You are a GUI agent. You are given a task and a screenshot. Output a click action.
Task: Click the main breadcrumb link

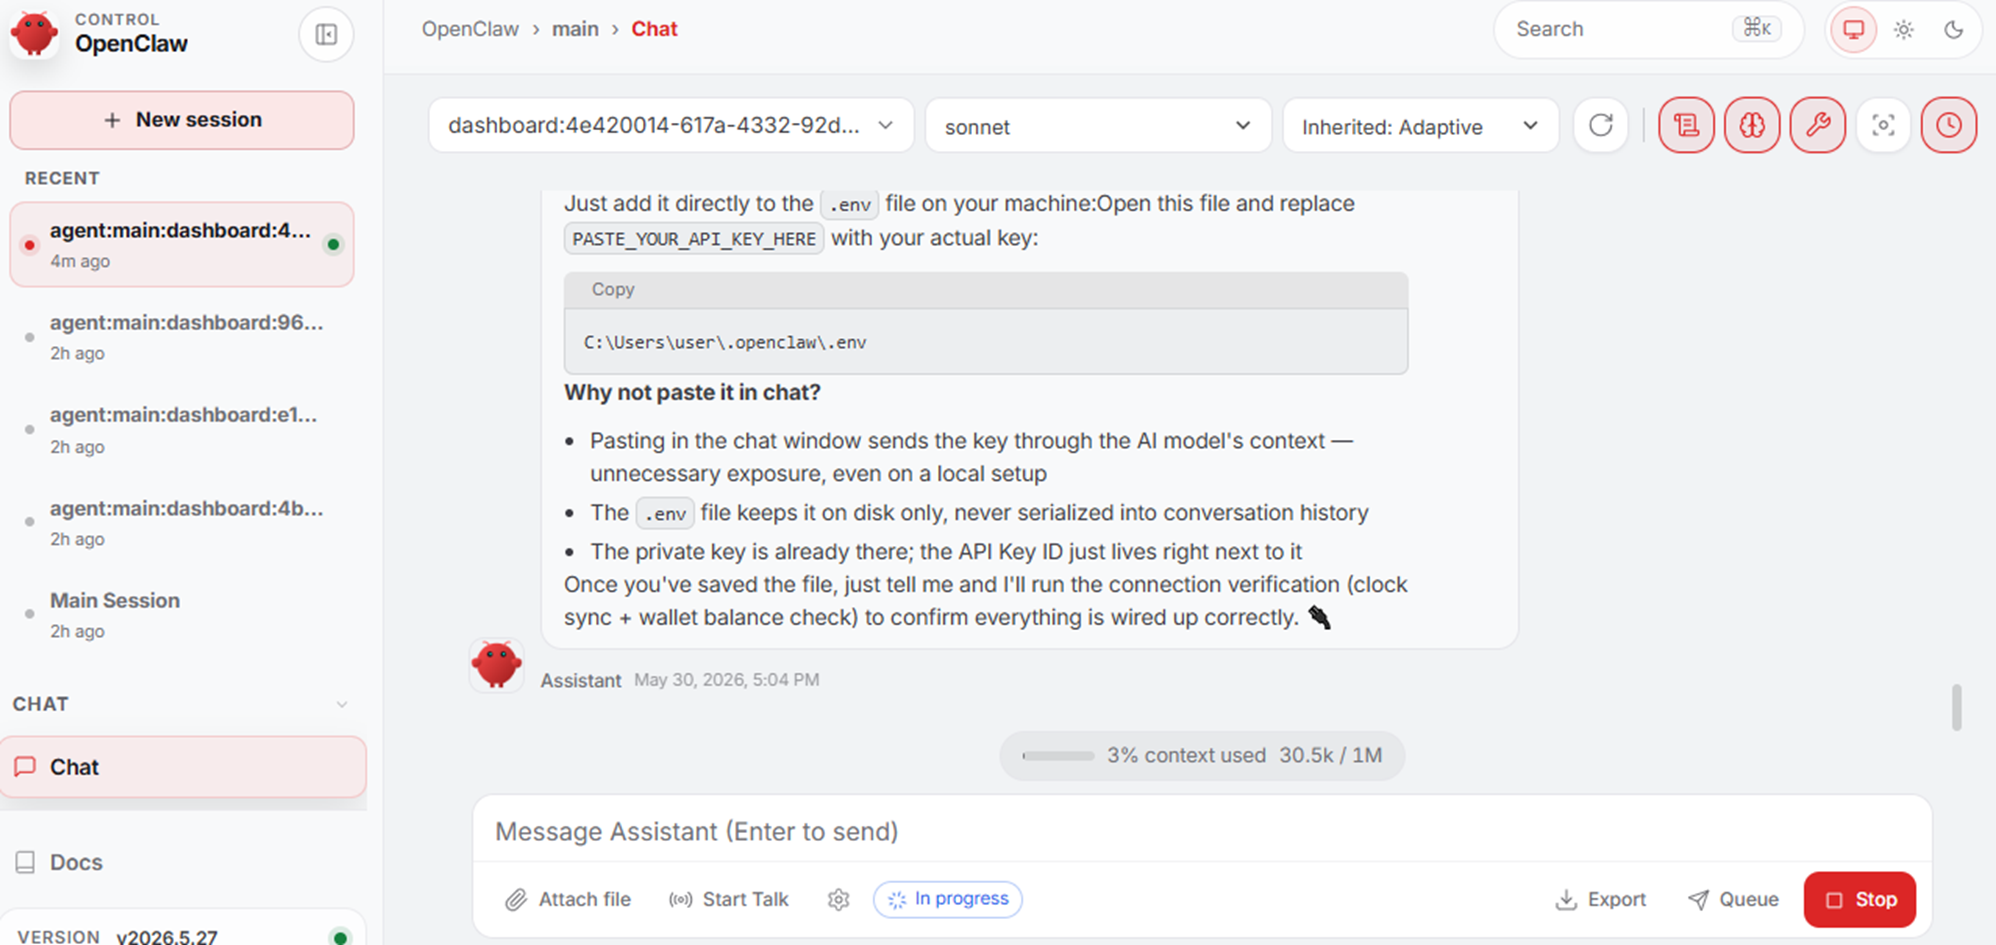575,29
